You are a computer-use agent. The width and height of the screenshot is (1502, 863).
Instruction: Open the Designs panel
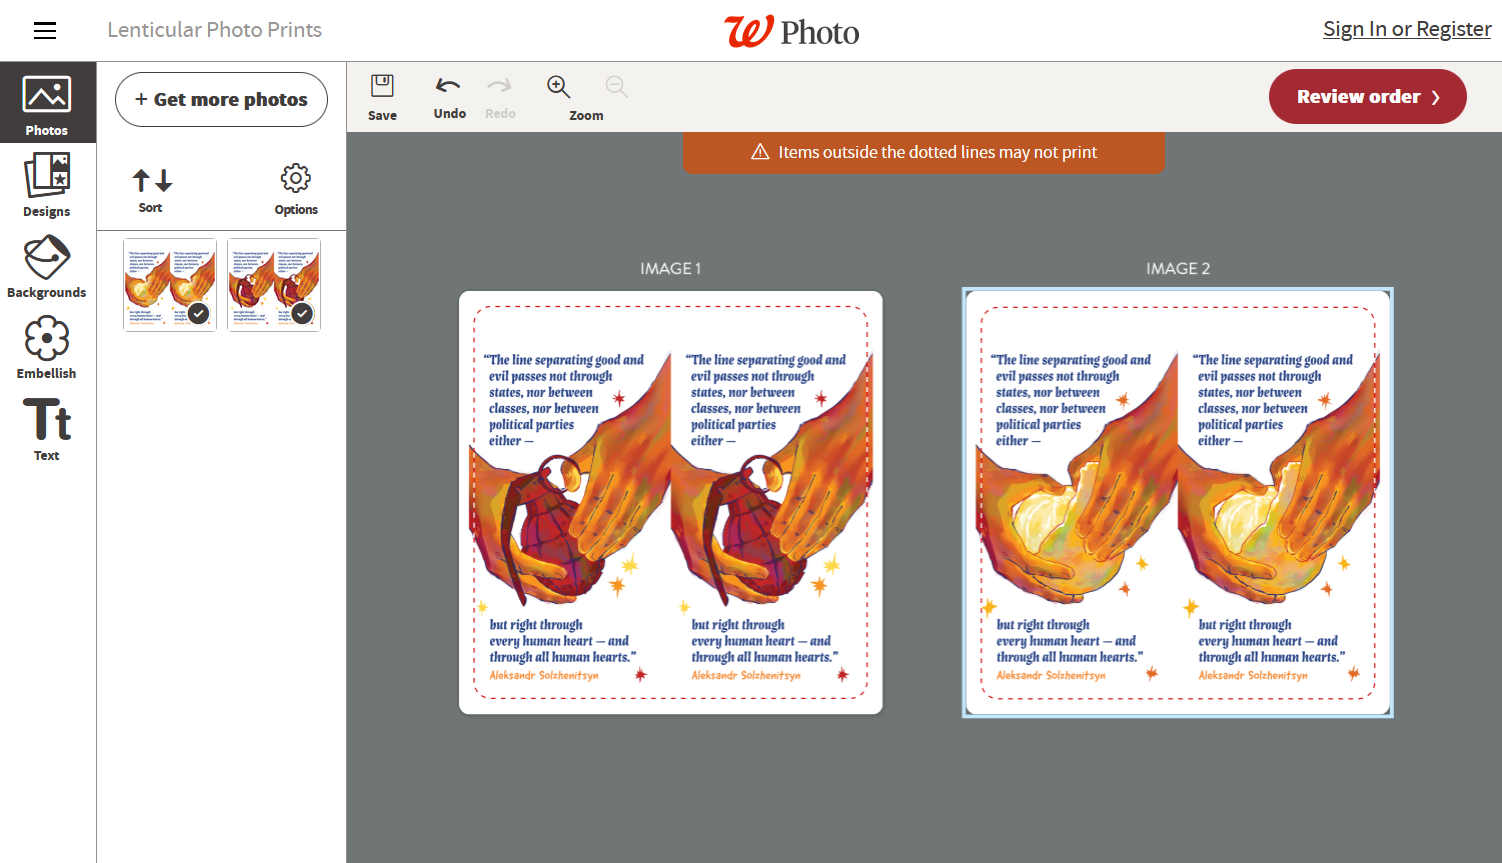coord(47,185)
